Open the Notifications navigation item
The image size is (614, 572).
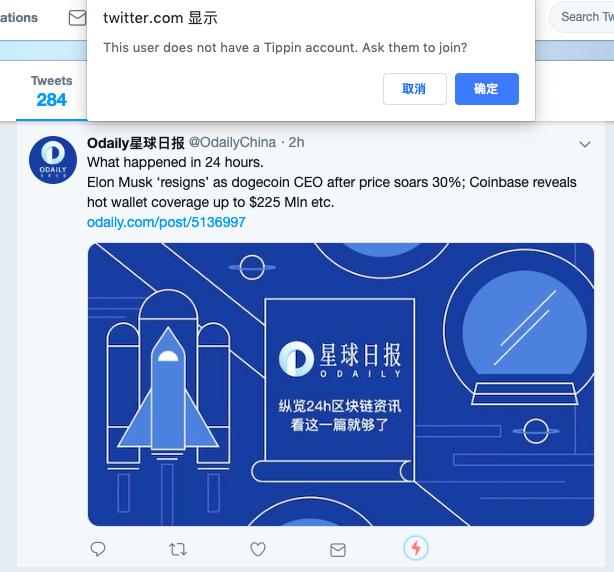tap(19, 18)
